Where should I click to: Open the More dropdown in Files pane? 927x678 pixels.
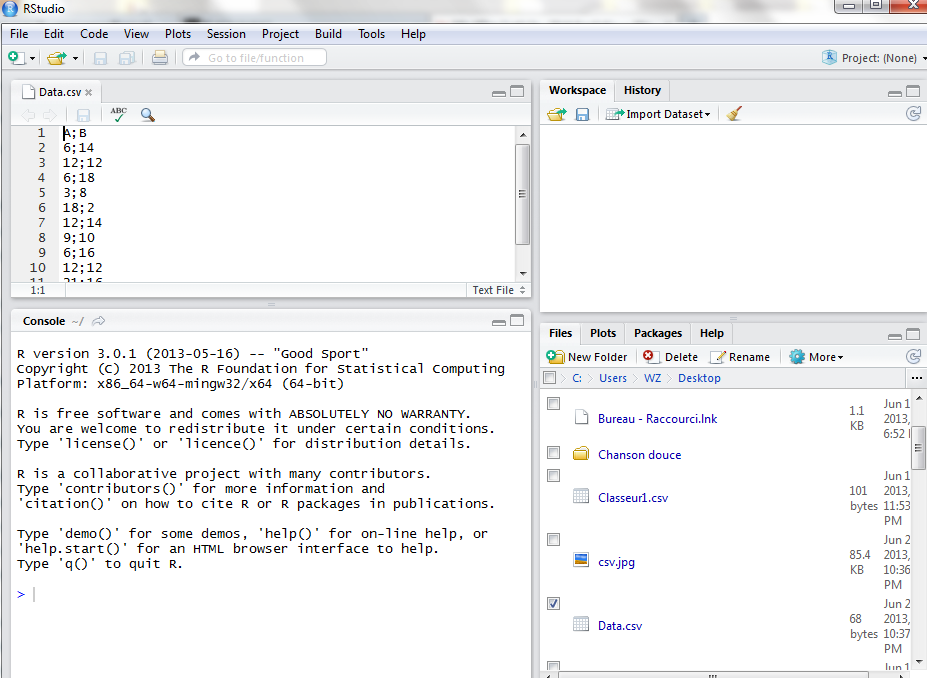[x=816, y=357]
